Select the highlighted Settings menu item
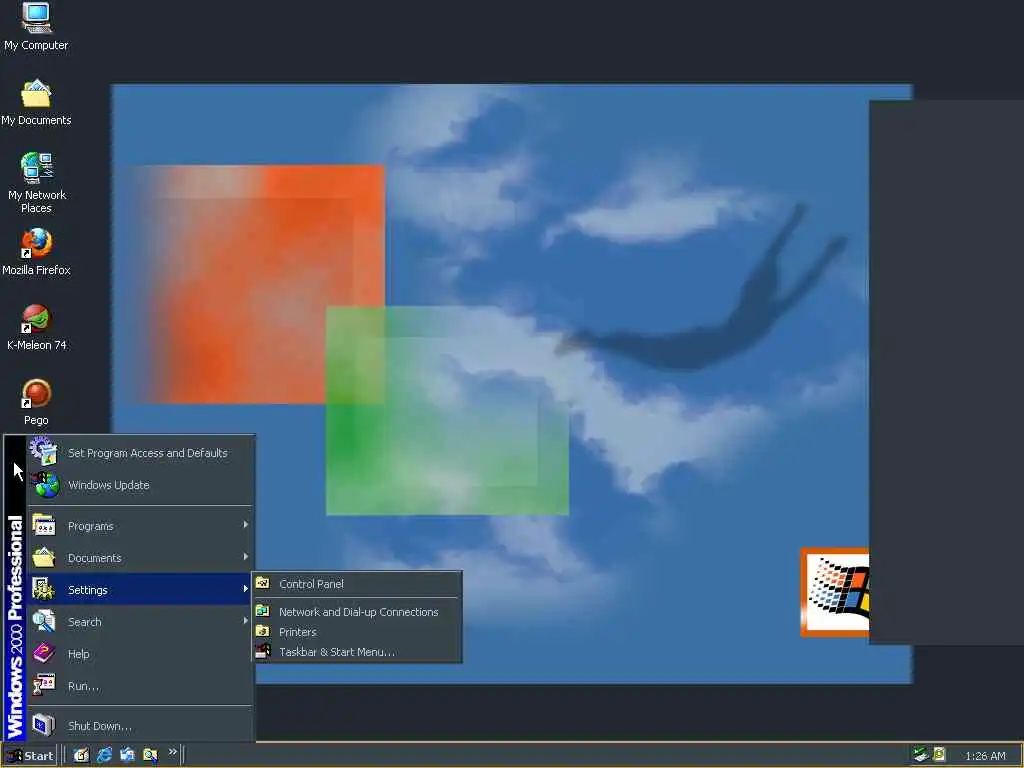 [x=140, y=590]
